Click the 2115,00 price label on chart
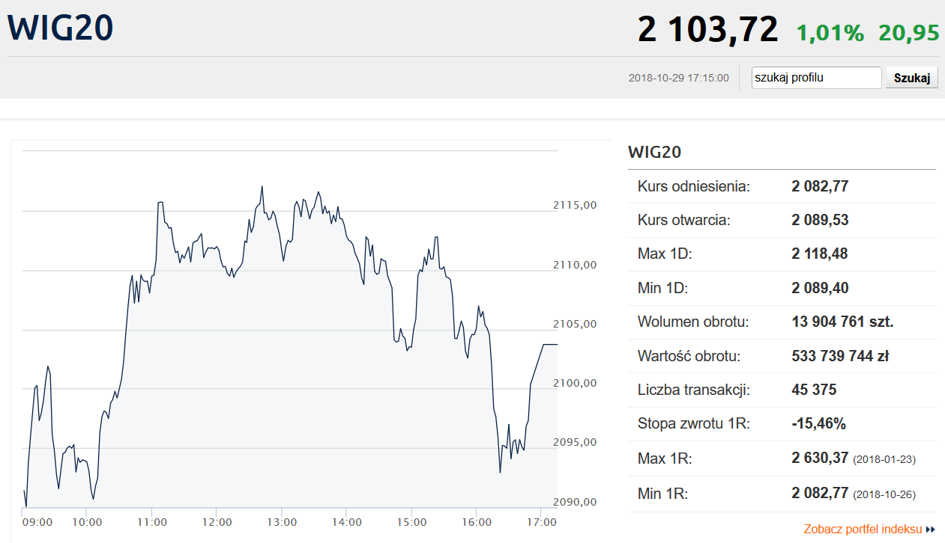The height and width of the screenshot is (543, 945). click(574, 205)
